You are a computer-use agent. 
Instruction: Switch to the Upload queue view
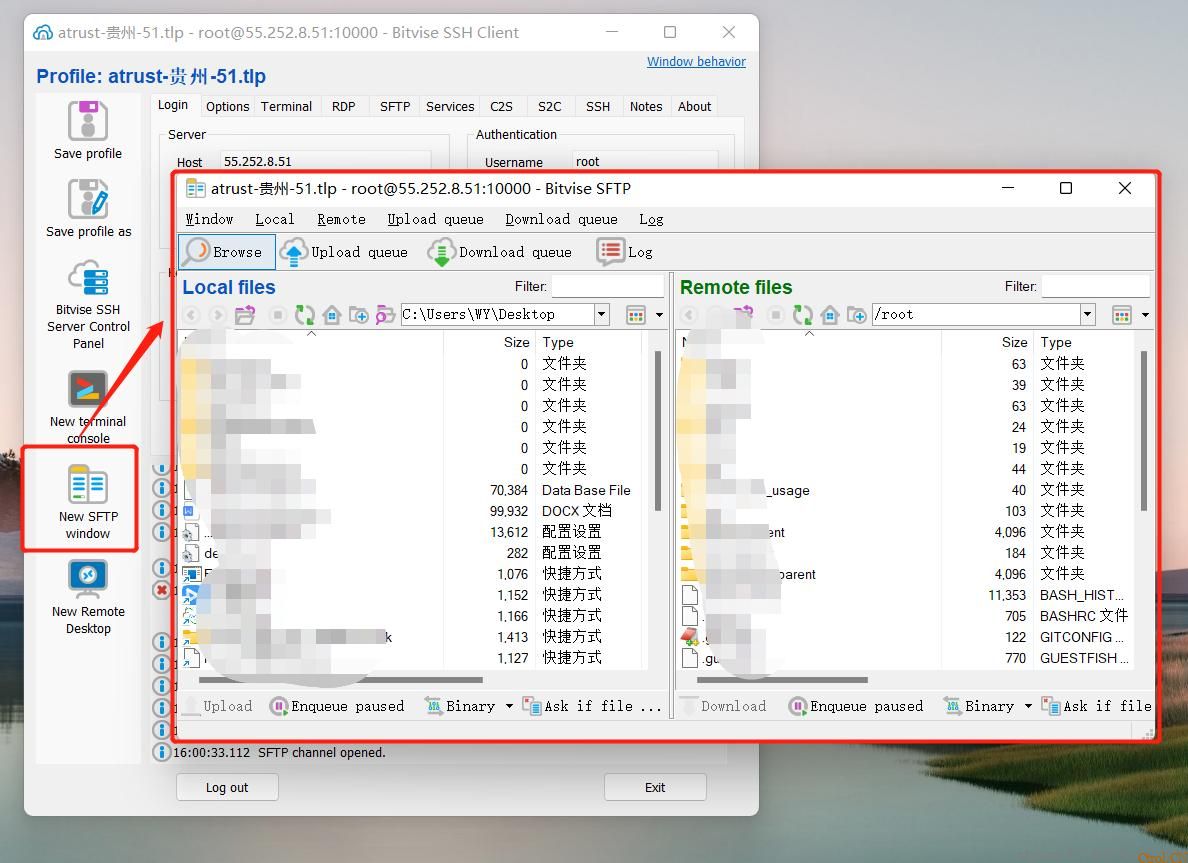click(x=344, y=252)
